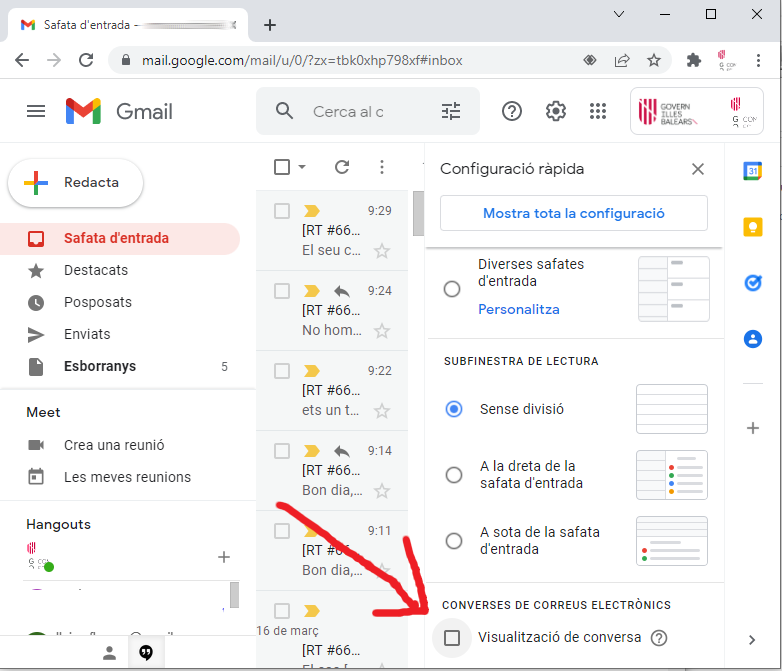
Task: Go to the Esborranys folder
Action: 100,366
